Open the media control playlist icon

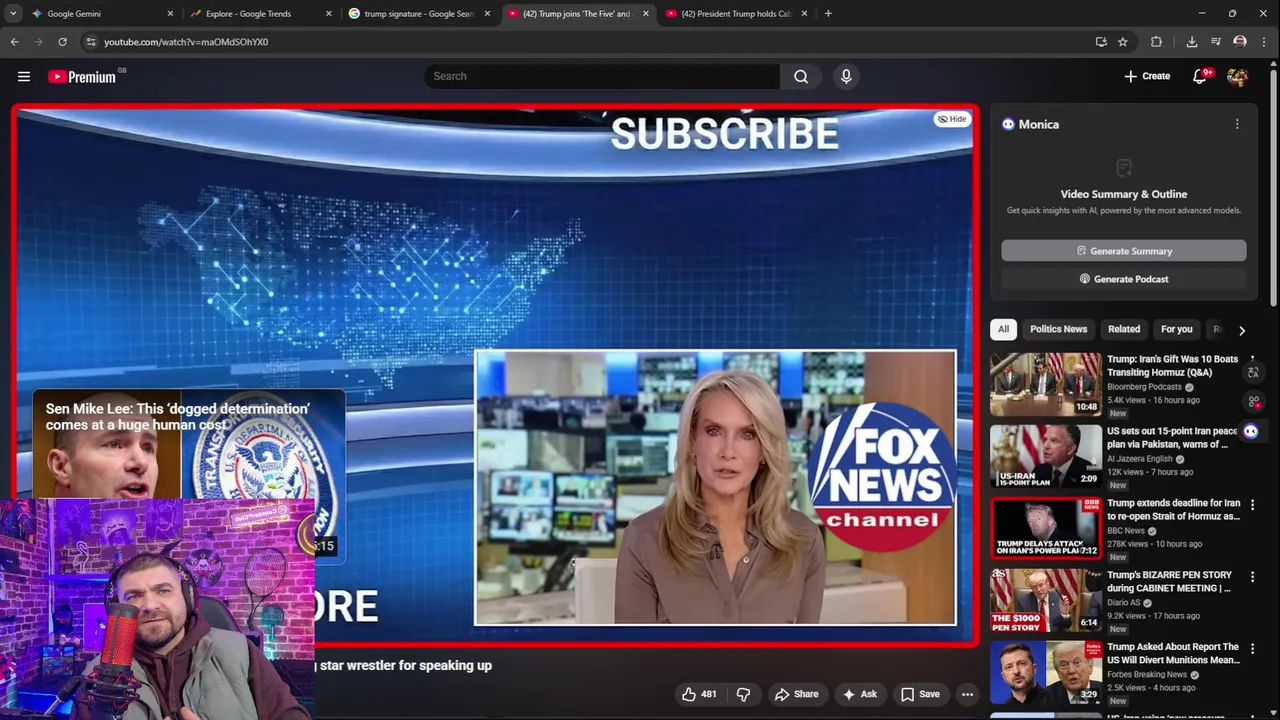(1216, 42)
